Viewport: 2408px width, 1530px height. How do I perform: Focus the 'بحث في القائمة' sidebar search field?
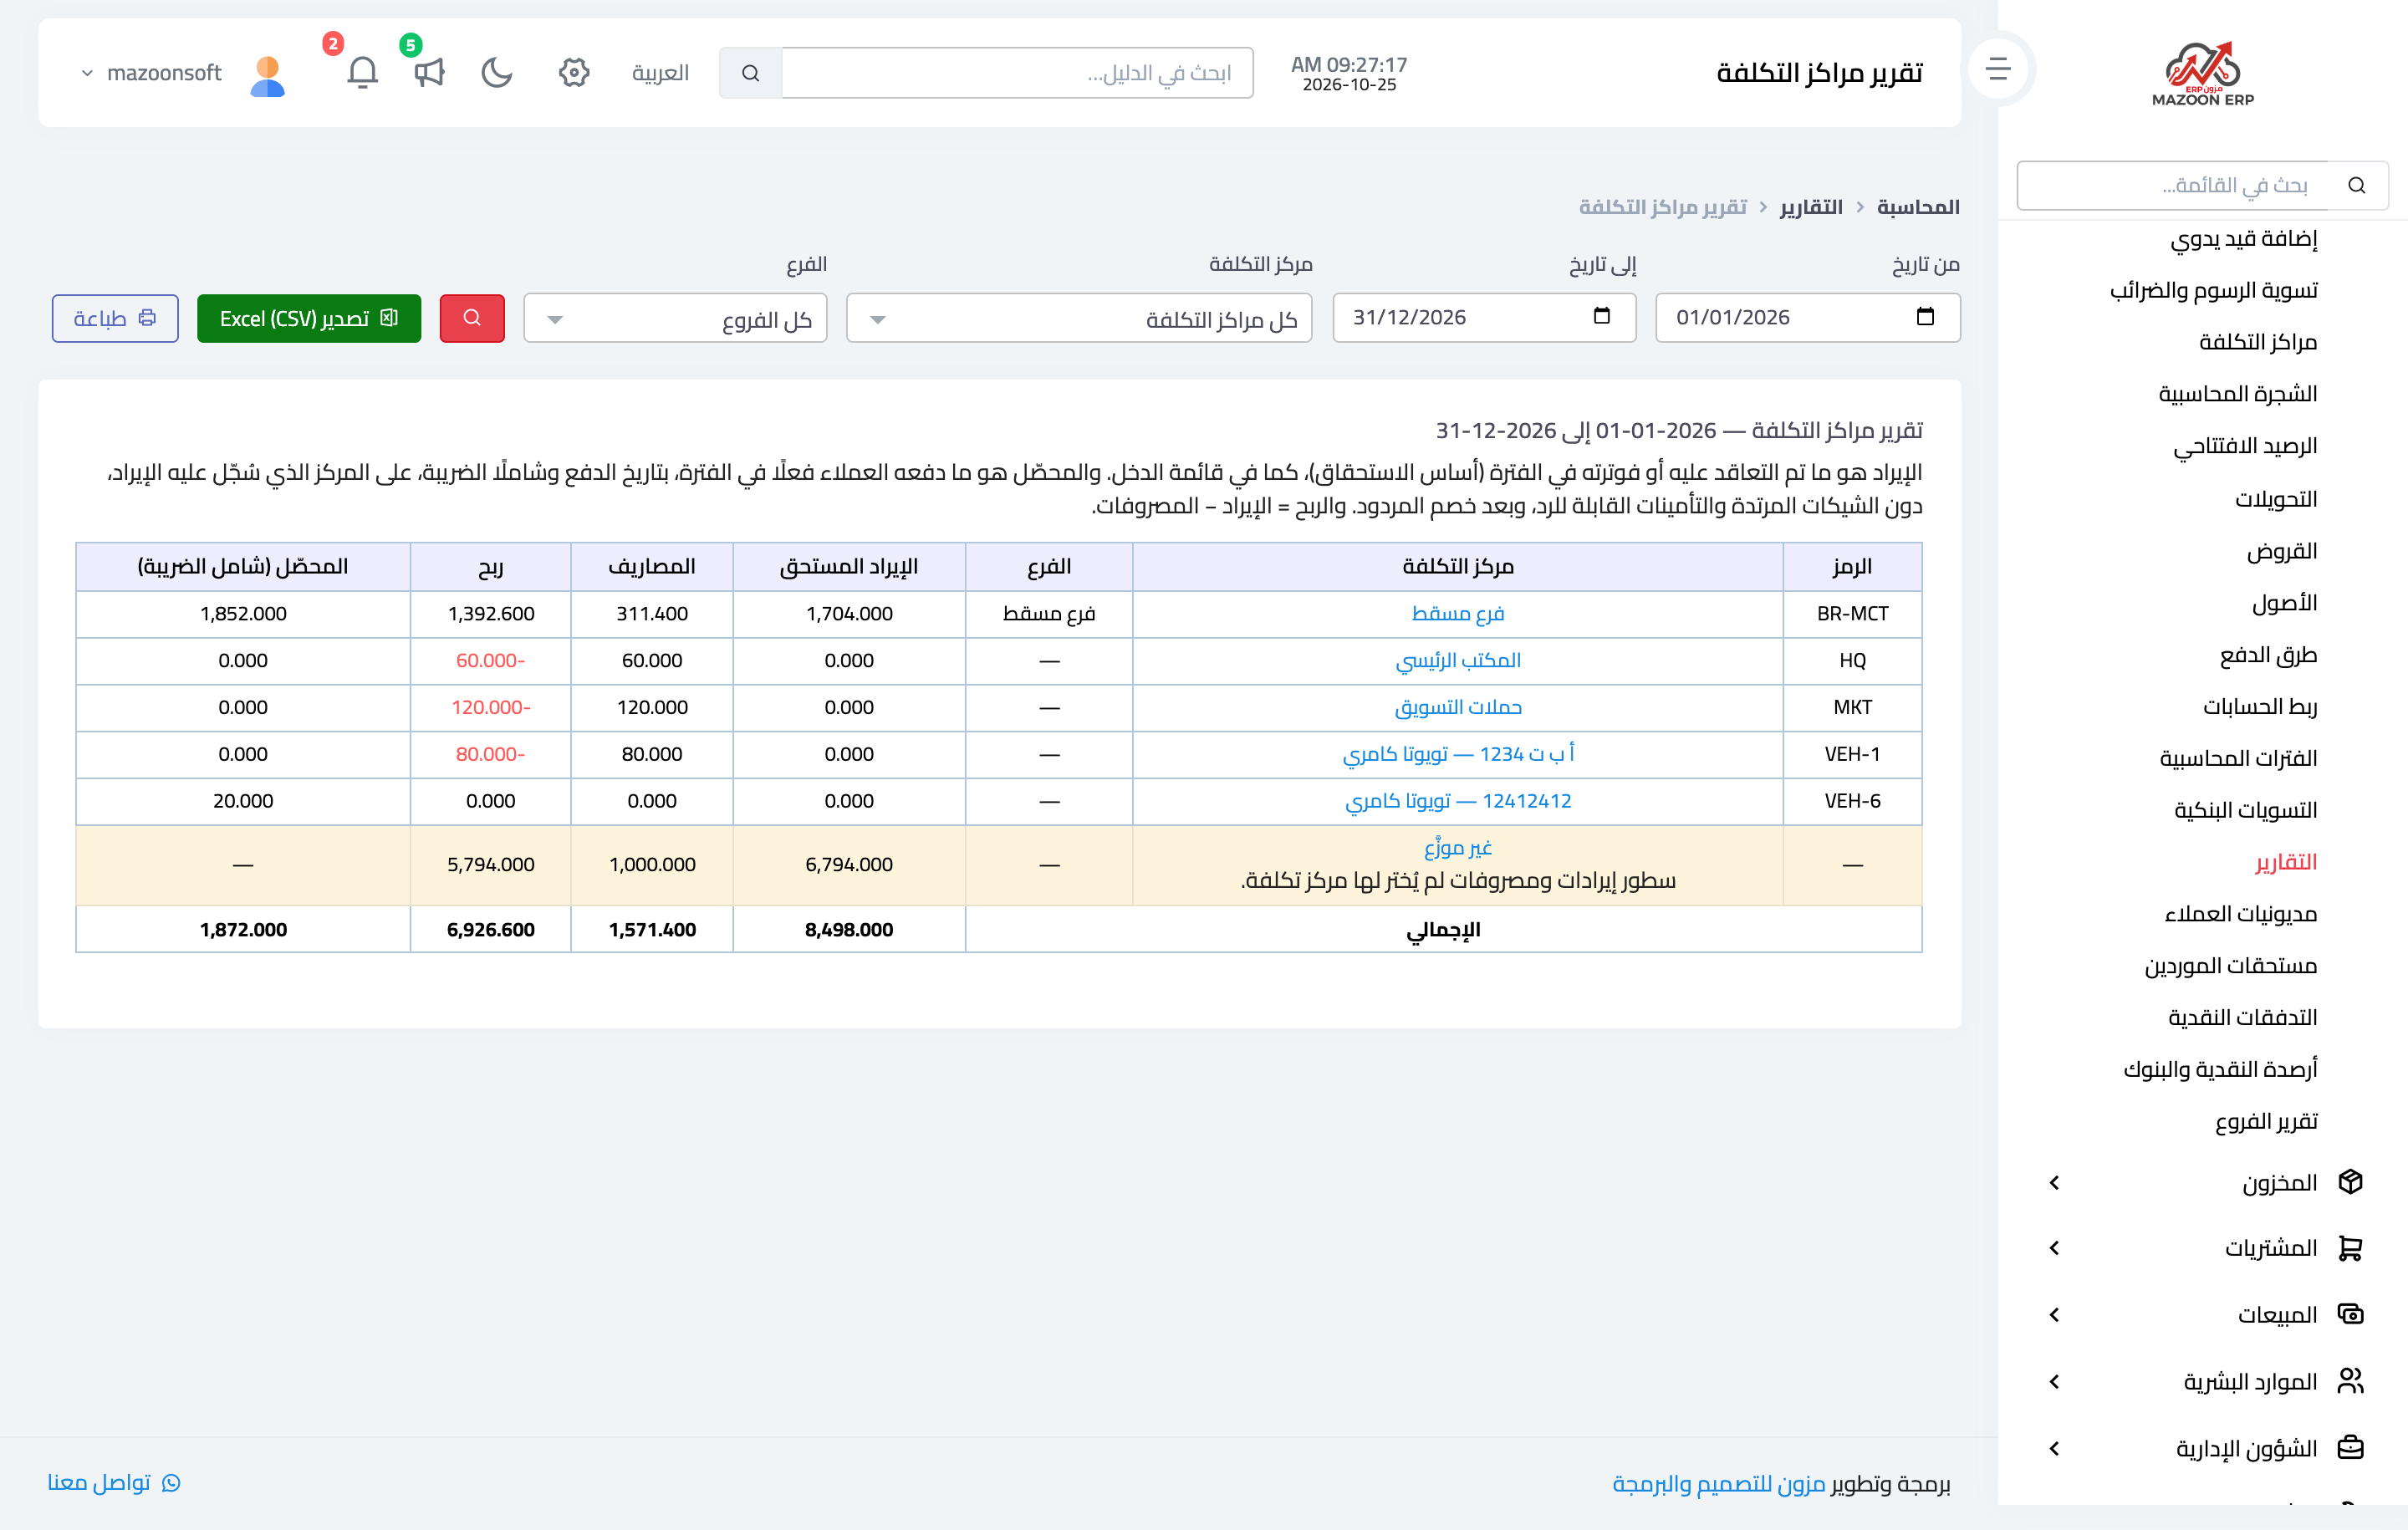[2173, 186]
